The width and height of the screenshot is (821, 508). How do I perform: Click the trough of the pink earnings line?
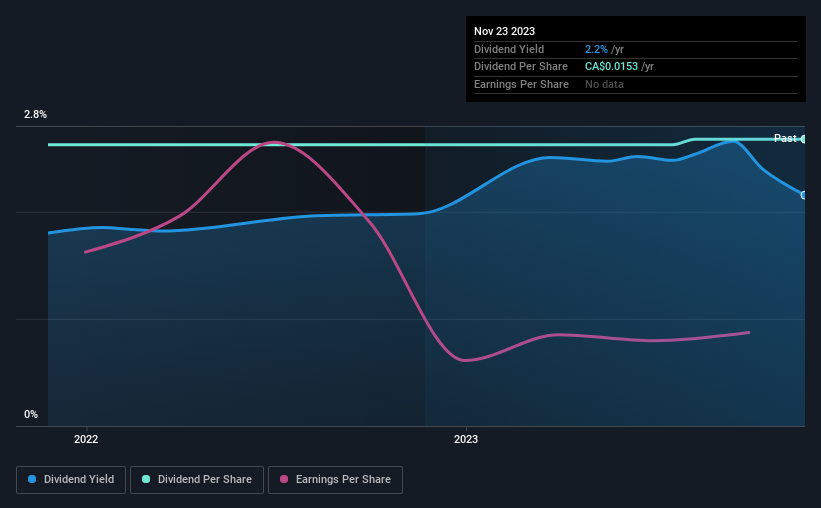(464, 360)
